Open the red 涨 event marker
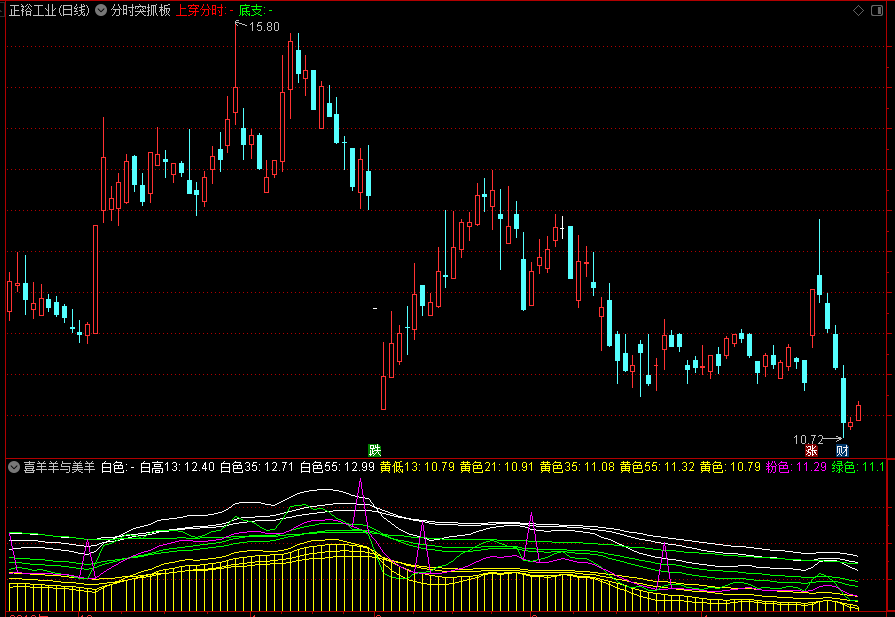Image resolution: width=895 pixels, height=617 pixels. point(811,450)
